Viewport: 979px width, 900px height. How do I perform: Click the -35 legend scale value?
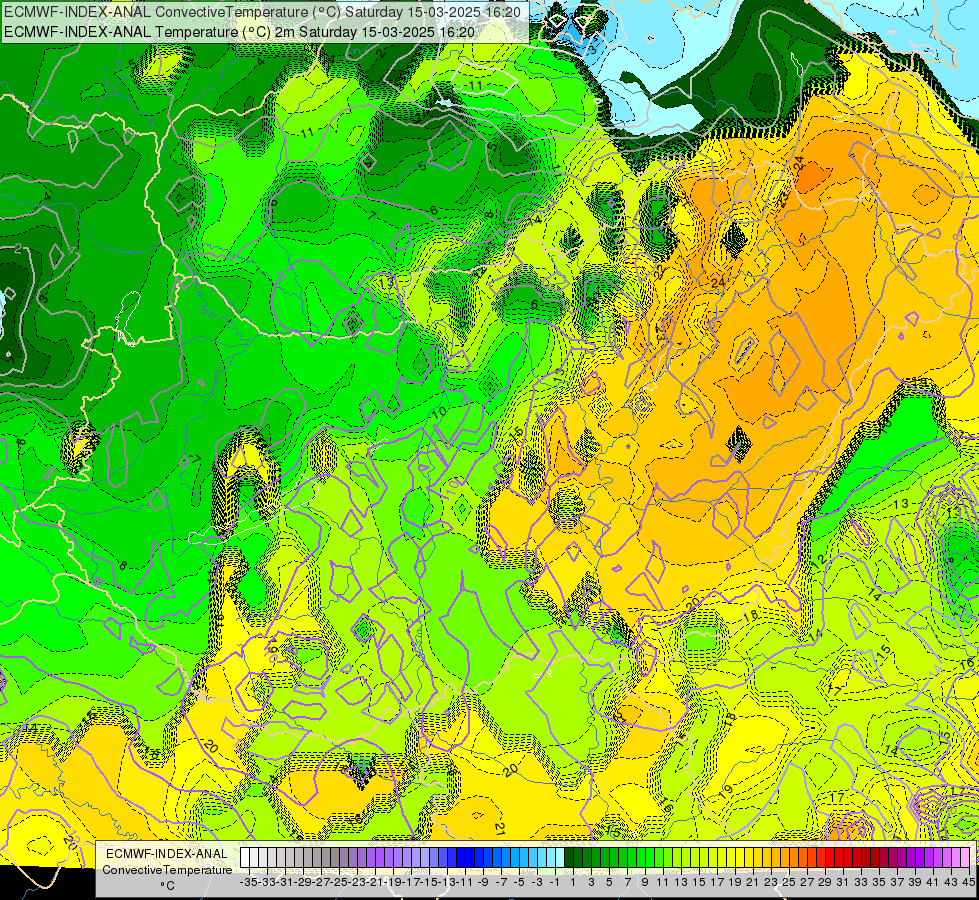point(248,882)
